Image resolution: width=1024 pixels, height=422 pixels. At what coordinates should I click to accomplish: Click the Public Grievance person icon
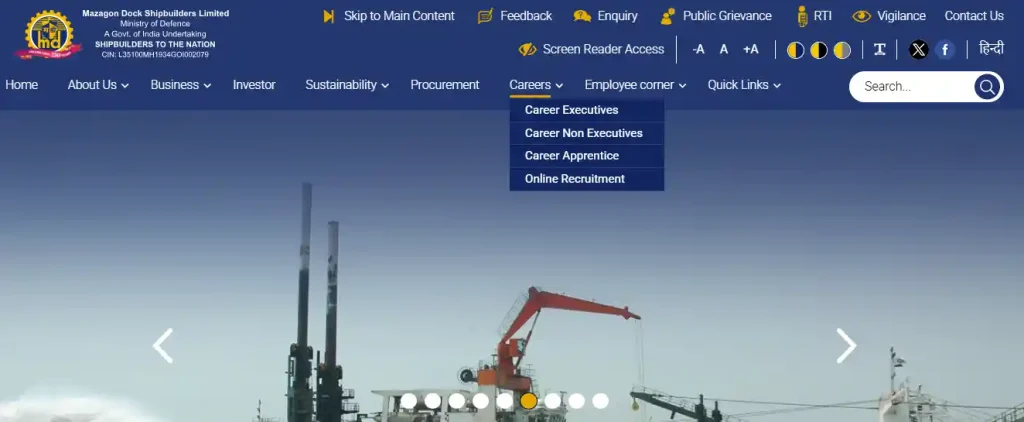coord(667,16)
